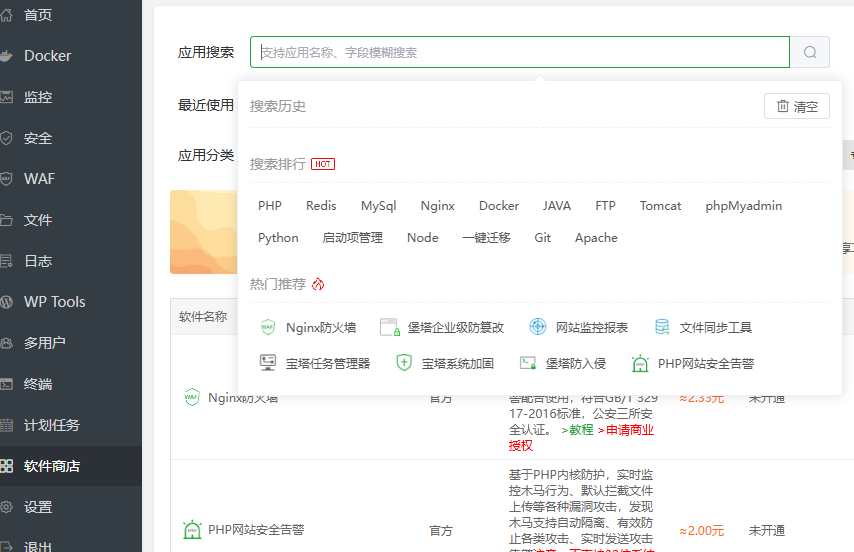Open the 设置 gear icon

point(6,507)
